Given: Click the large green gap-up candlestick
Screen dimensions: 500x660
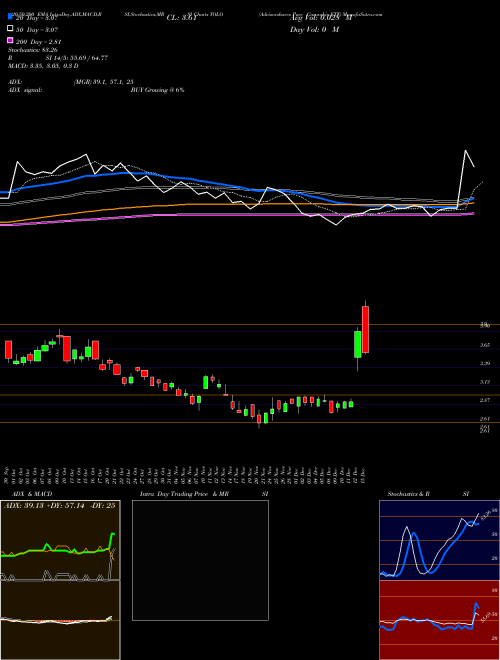Looking at the screenshot, I should pyautogui.click(x=358, y=344).
